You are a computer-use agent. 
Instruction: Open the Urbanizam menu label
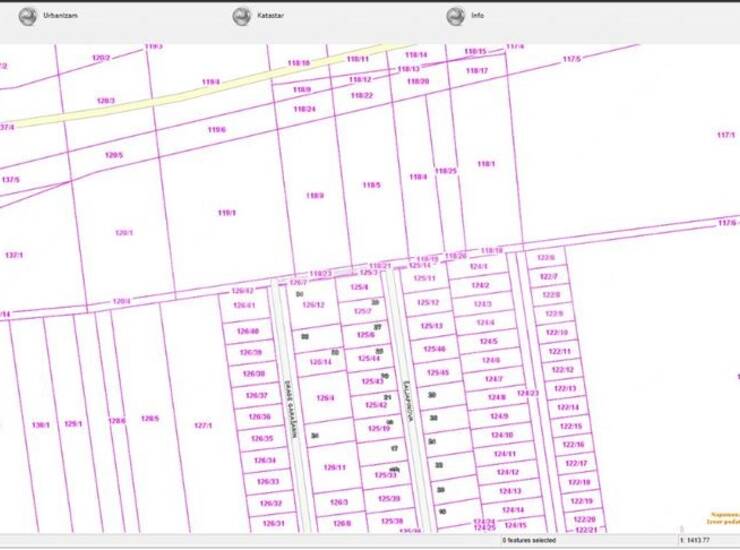point(61,17)
